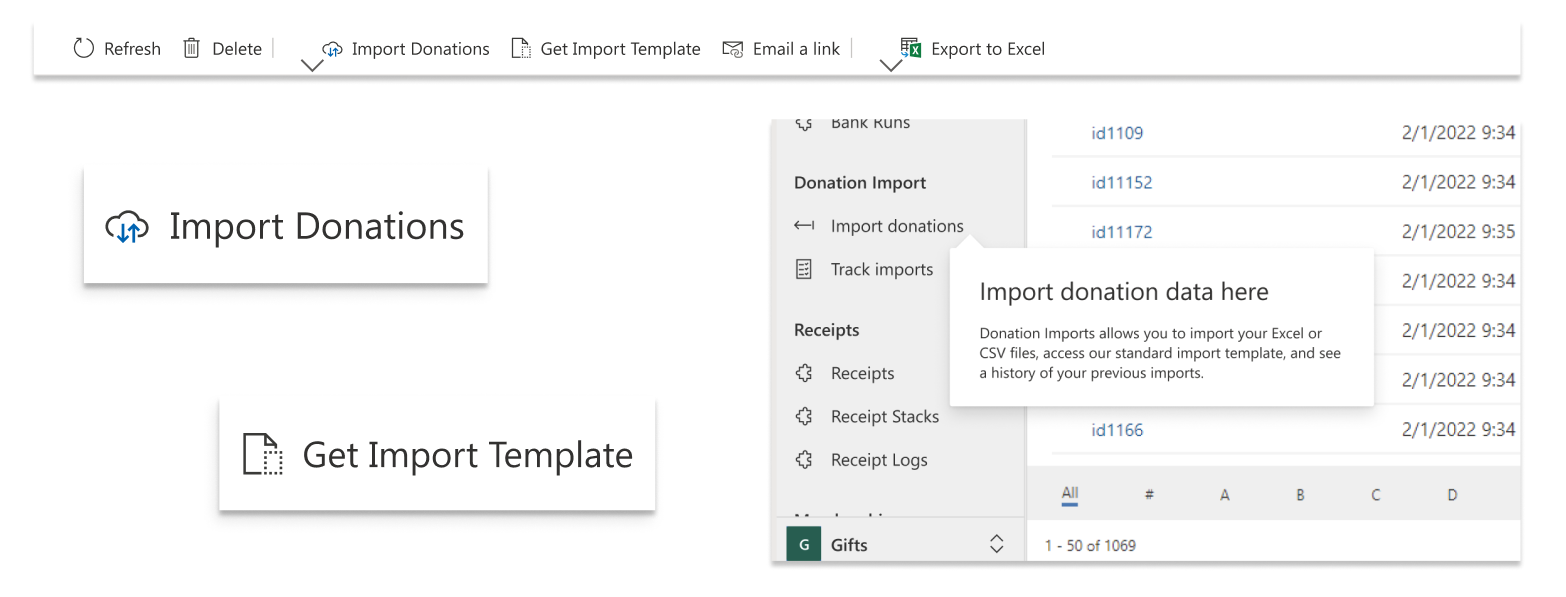Expand the dropdown chevron before Import Donations
This screenshot has height=597, width=1566.
(312, 66)
